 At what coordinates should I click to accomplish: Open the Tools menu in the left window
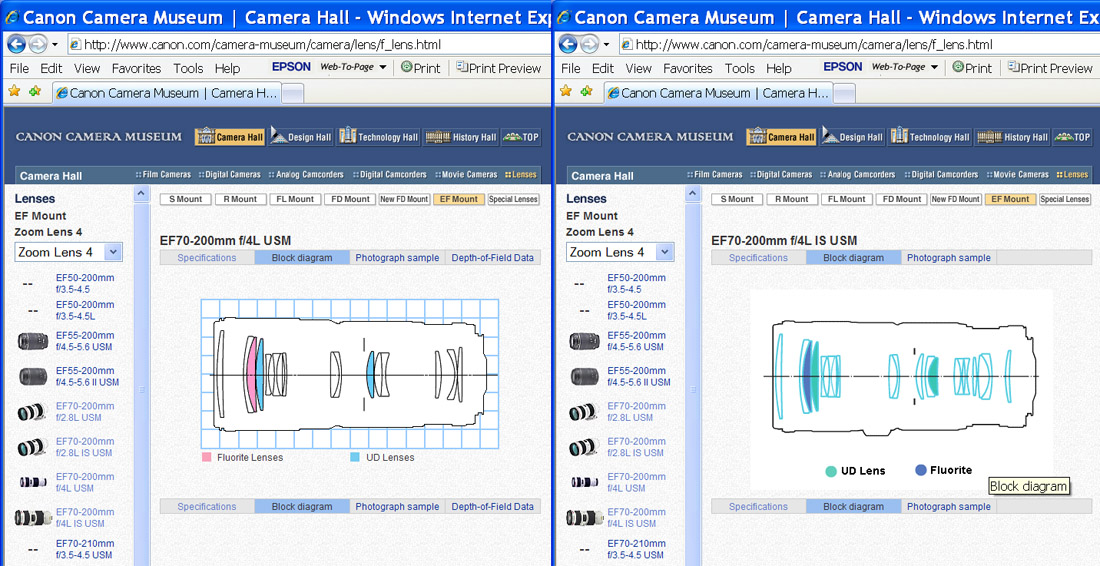click(188, 68)
